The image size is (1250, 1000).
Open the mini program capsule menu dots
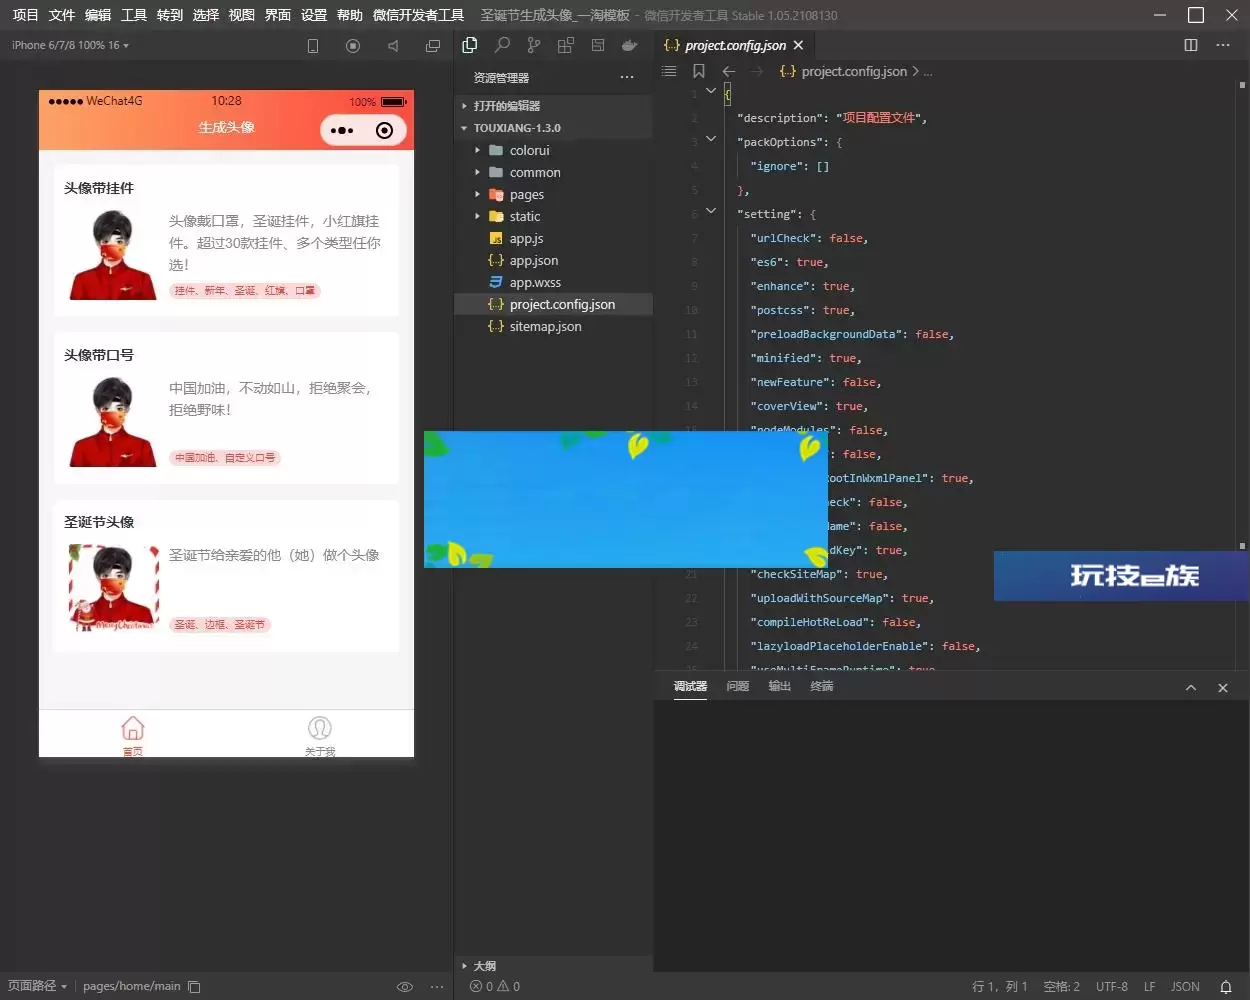click(x=342, y=131)
